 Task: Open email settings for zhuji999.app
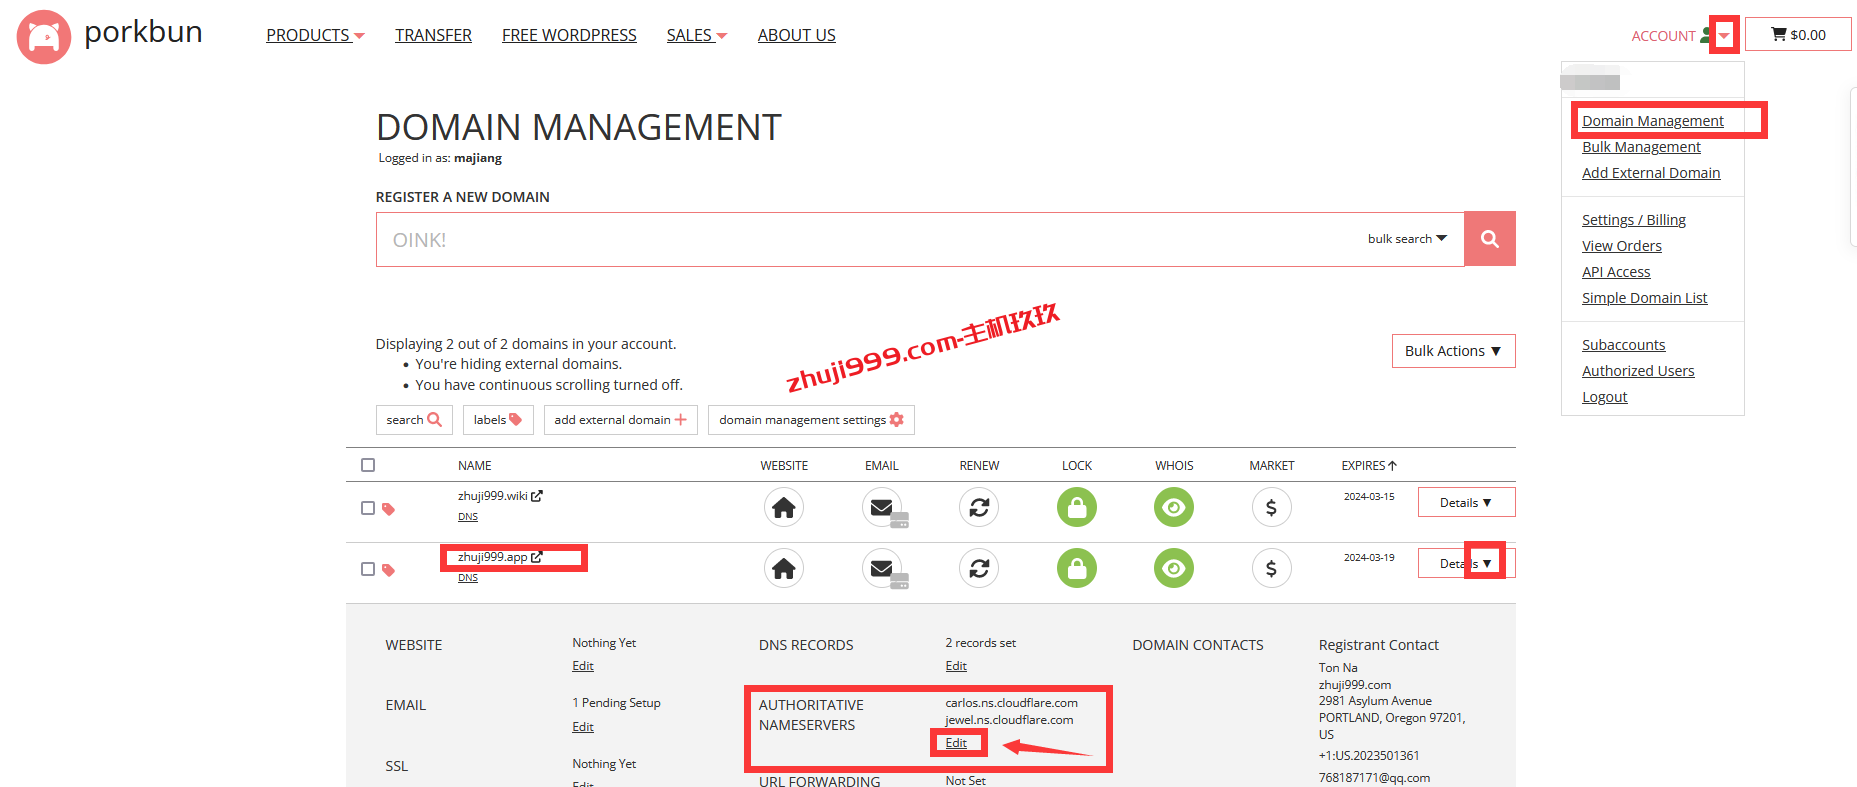click(884, 569)
